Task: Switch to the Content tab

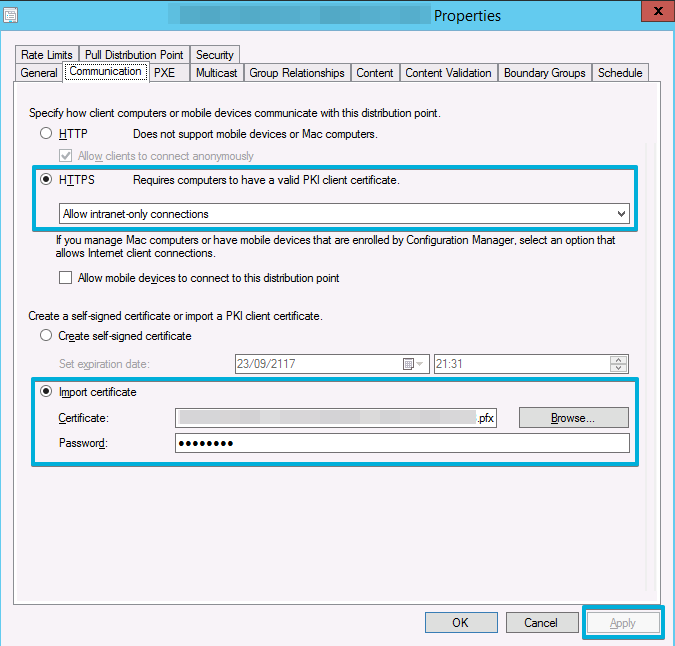Action: [375, 73]
